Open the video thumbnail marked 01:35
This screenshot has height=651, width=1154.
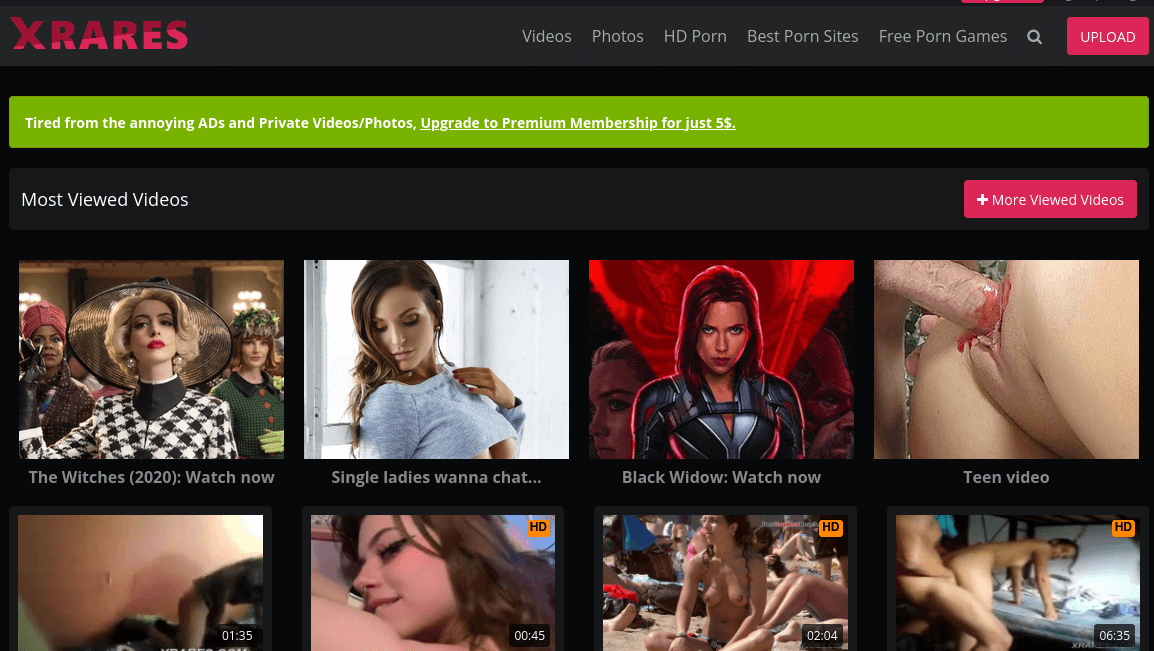point(140,580)
